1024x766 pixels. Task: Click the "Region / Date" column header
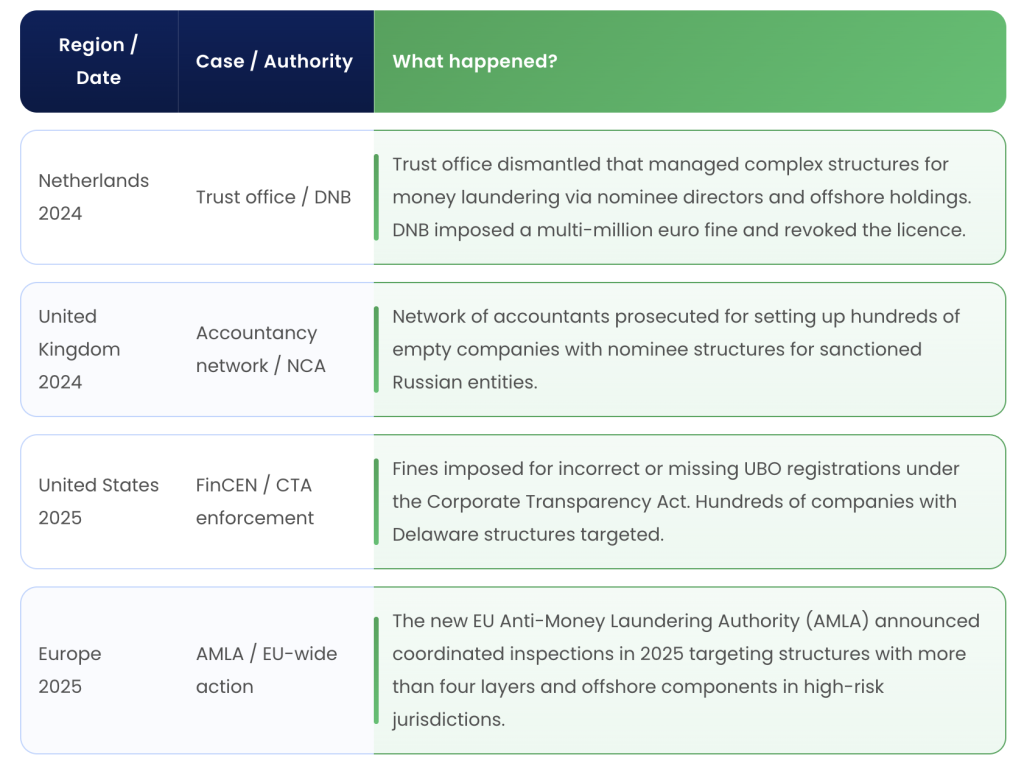98,61
